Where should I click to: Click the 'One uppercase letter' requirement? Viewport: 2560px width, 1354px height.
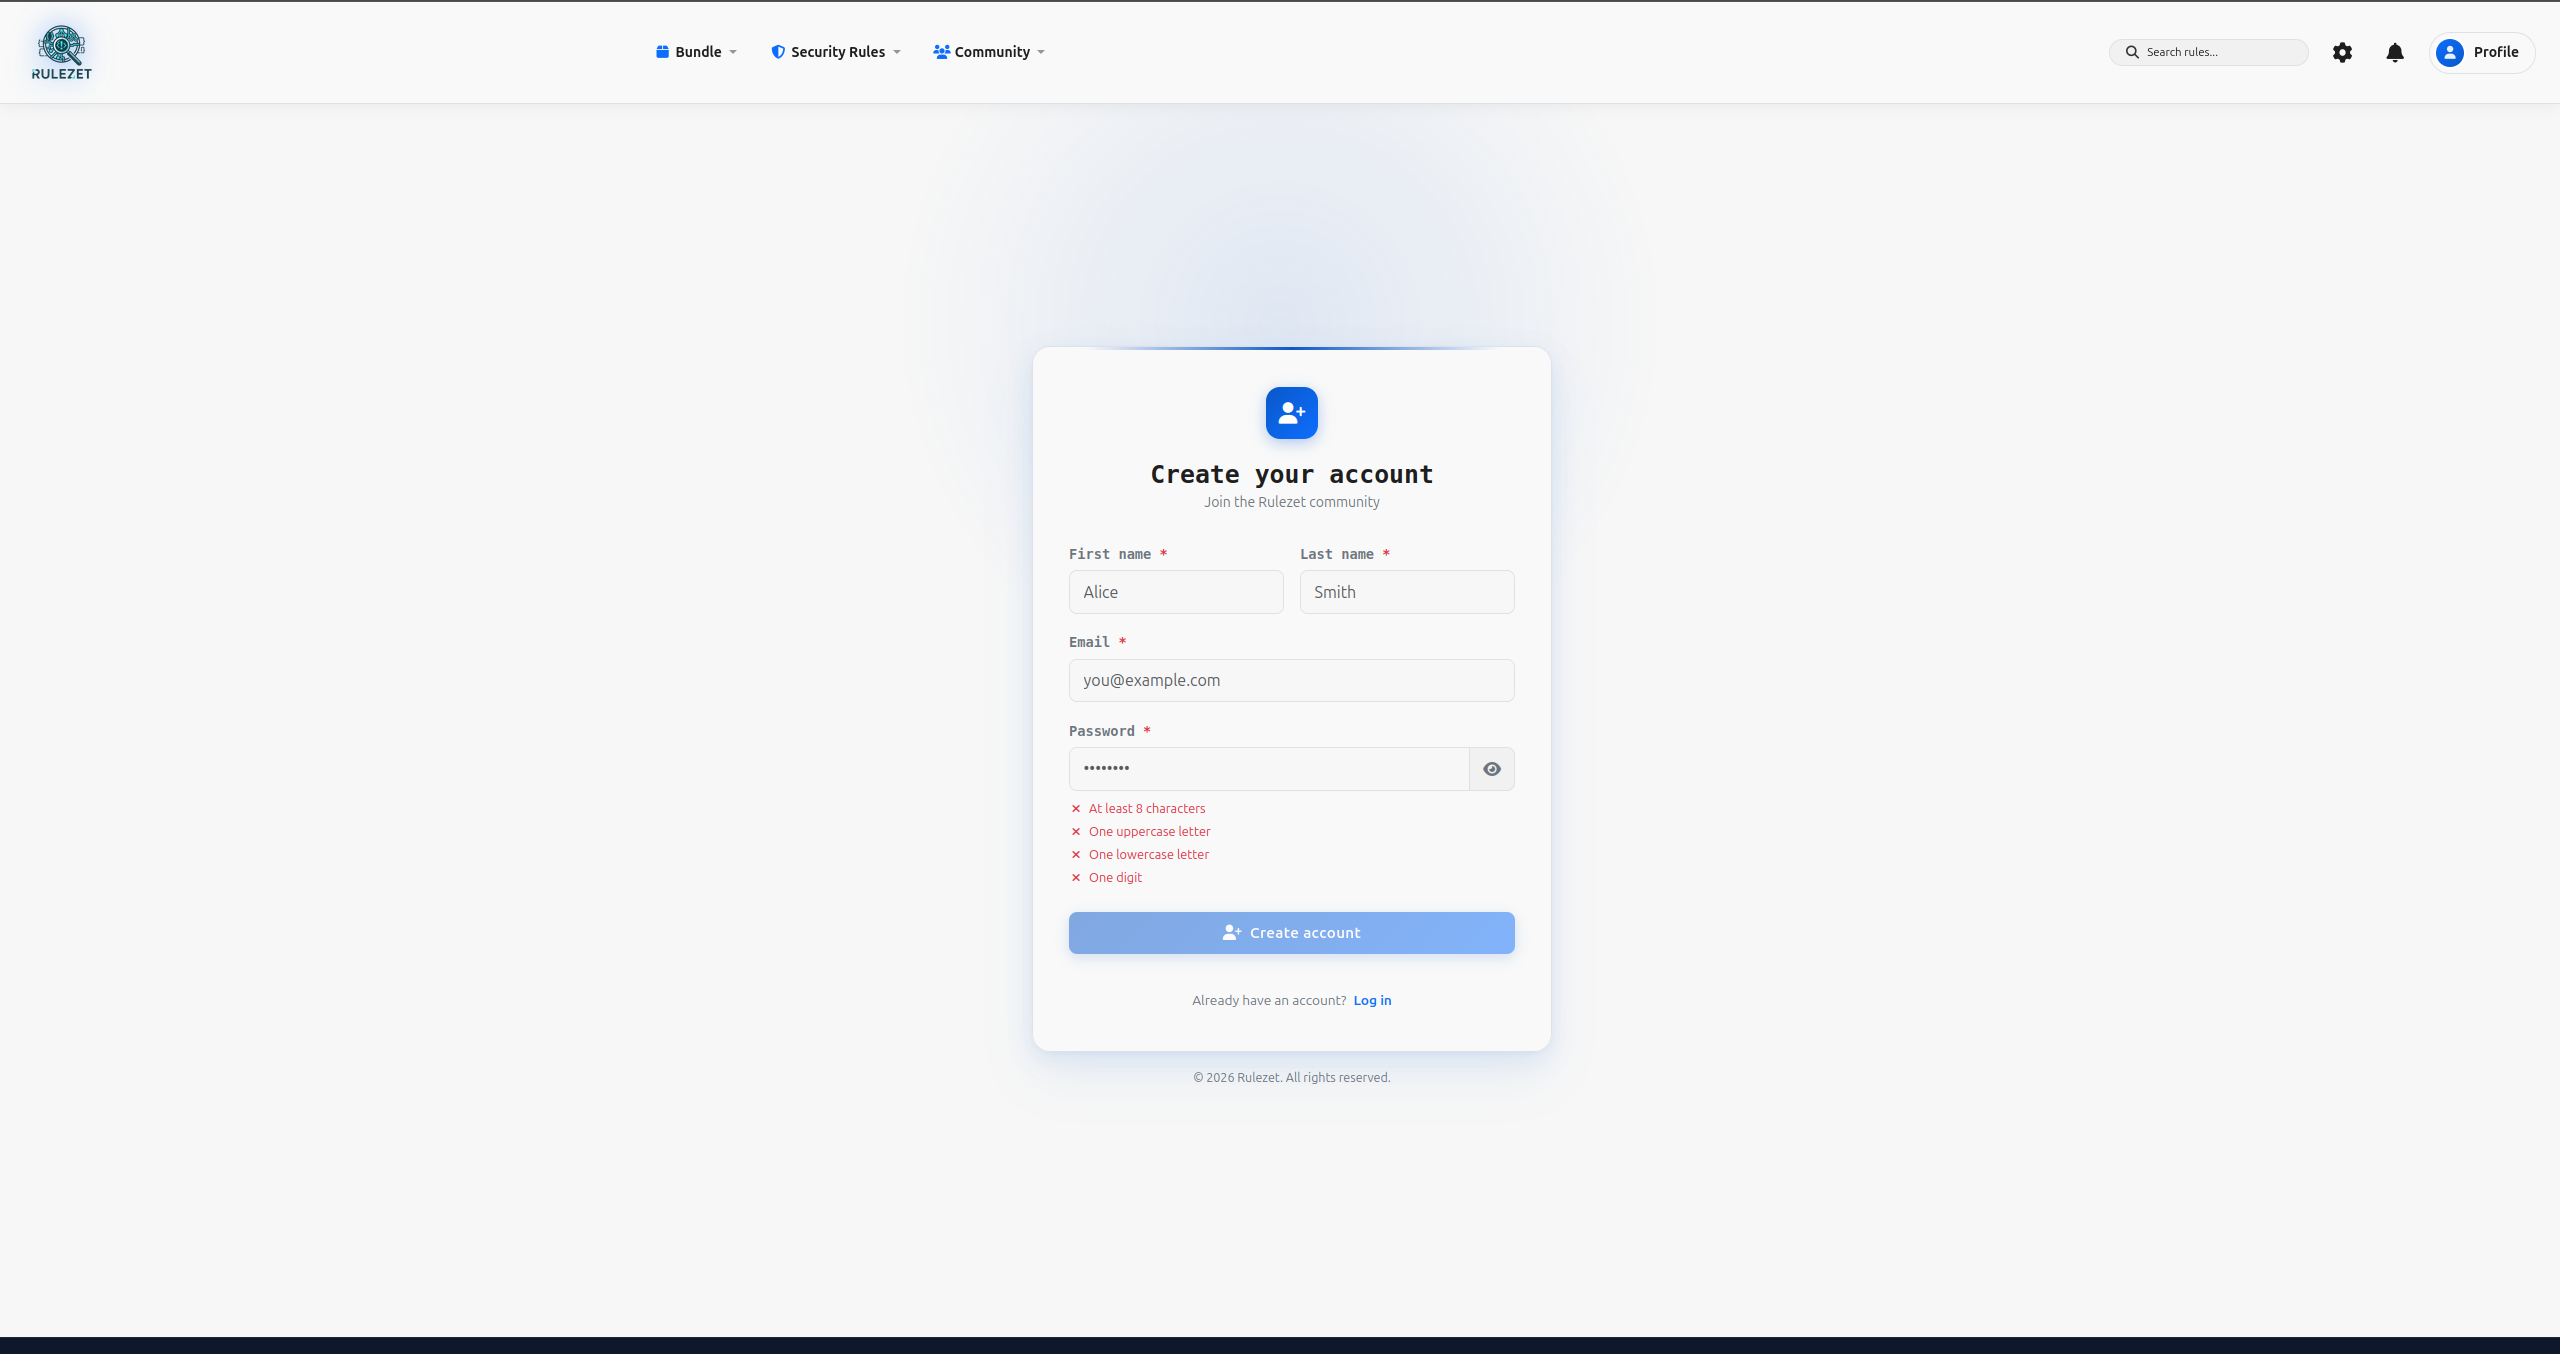point(1149,832)
